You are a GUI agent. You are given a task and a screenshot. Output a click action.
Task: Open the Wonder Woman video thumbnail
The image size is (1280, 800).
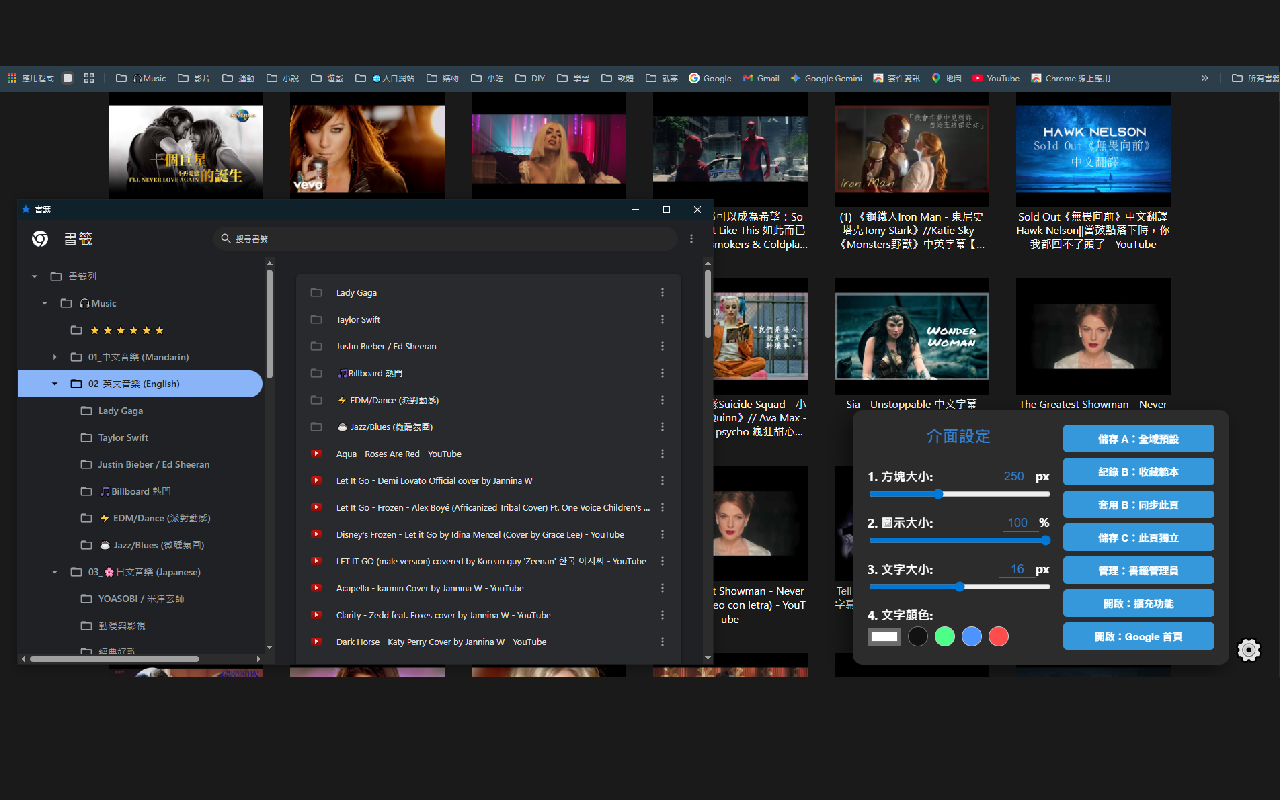(x=912, y=337)
